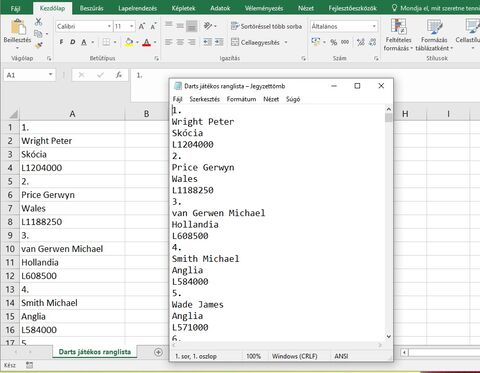Open the Betűtípus group dialog launcher
Image resolution: width=480 pixels, height=373 pixels.
coord(156,58)
